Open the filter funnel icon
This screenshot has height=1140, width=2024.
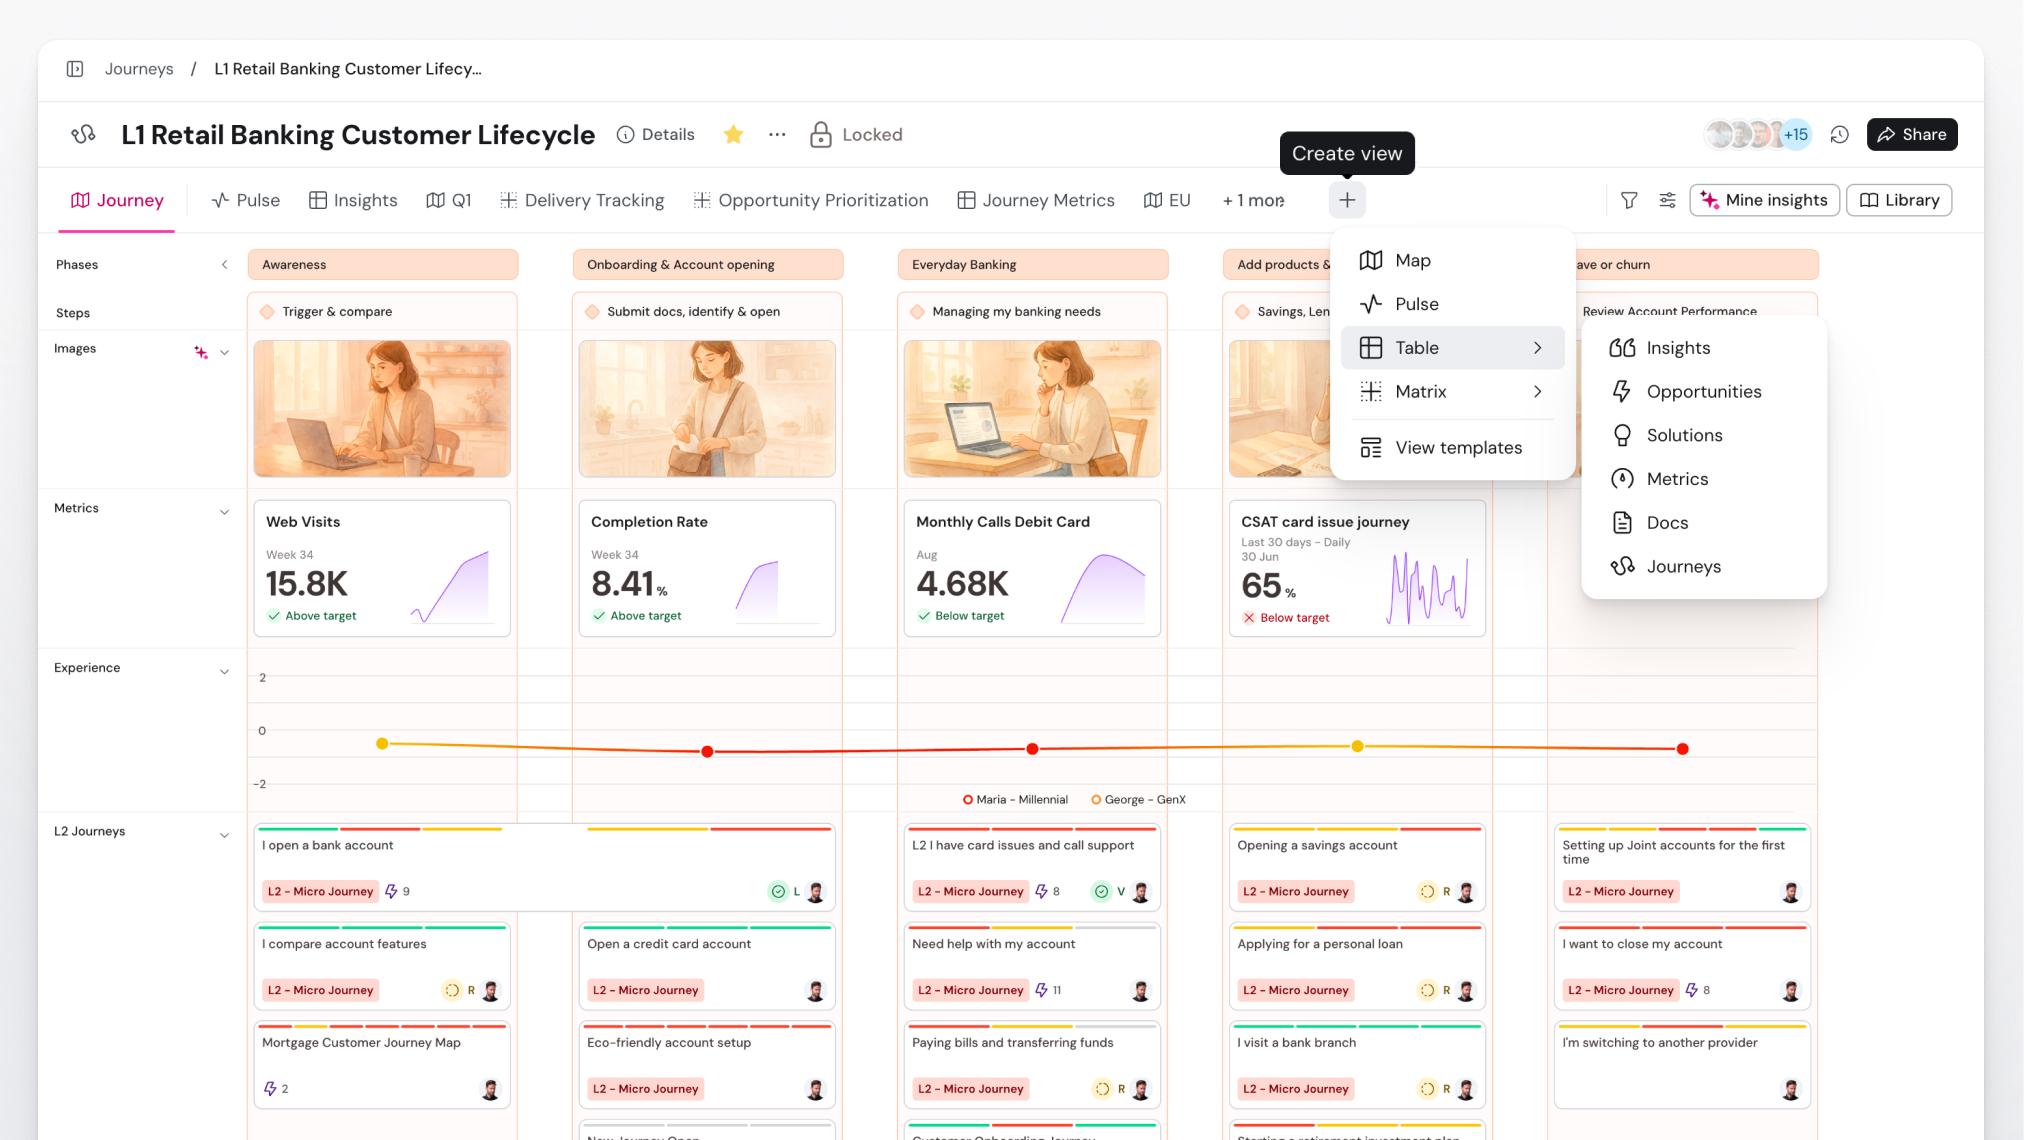[x=1629, y=200]
